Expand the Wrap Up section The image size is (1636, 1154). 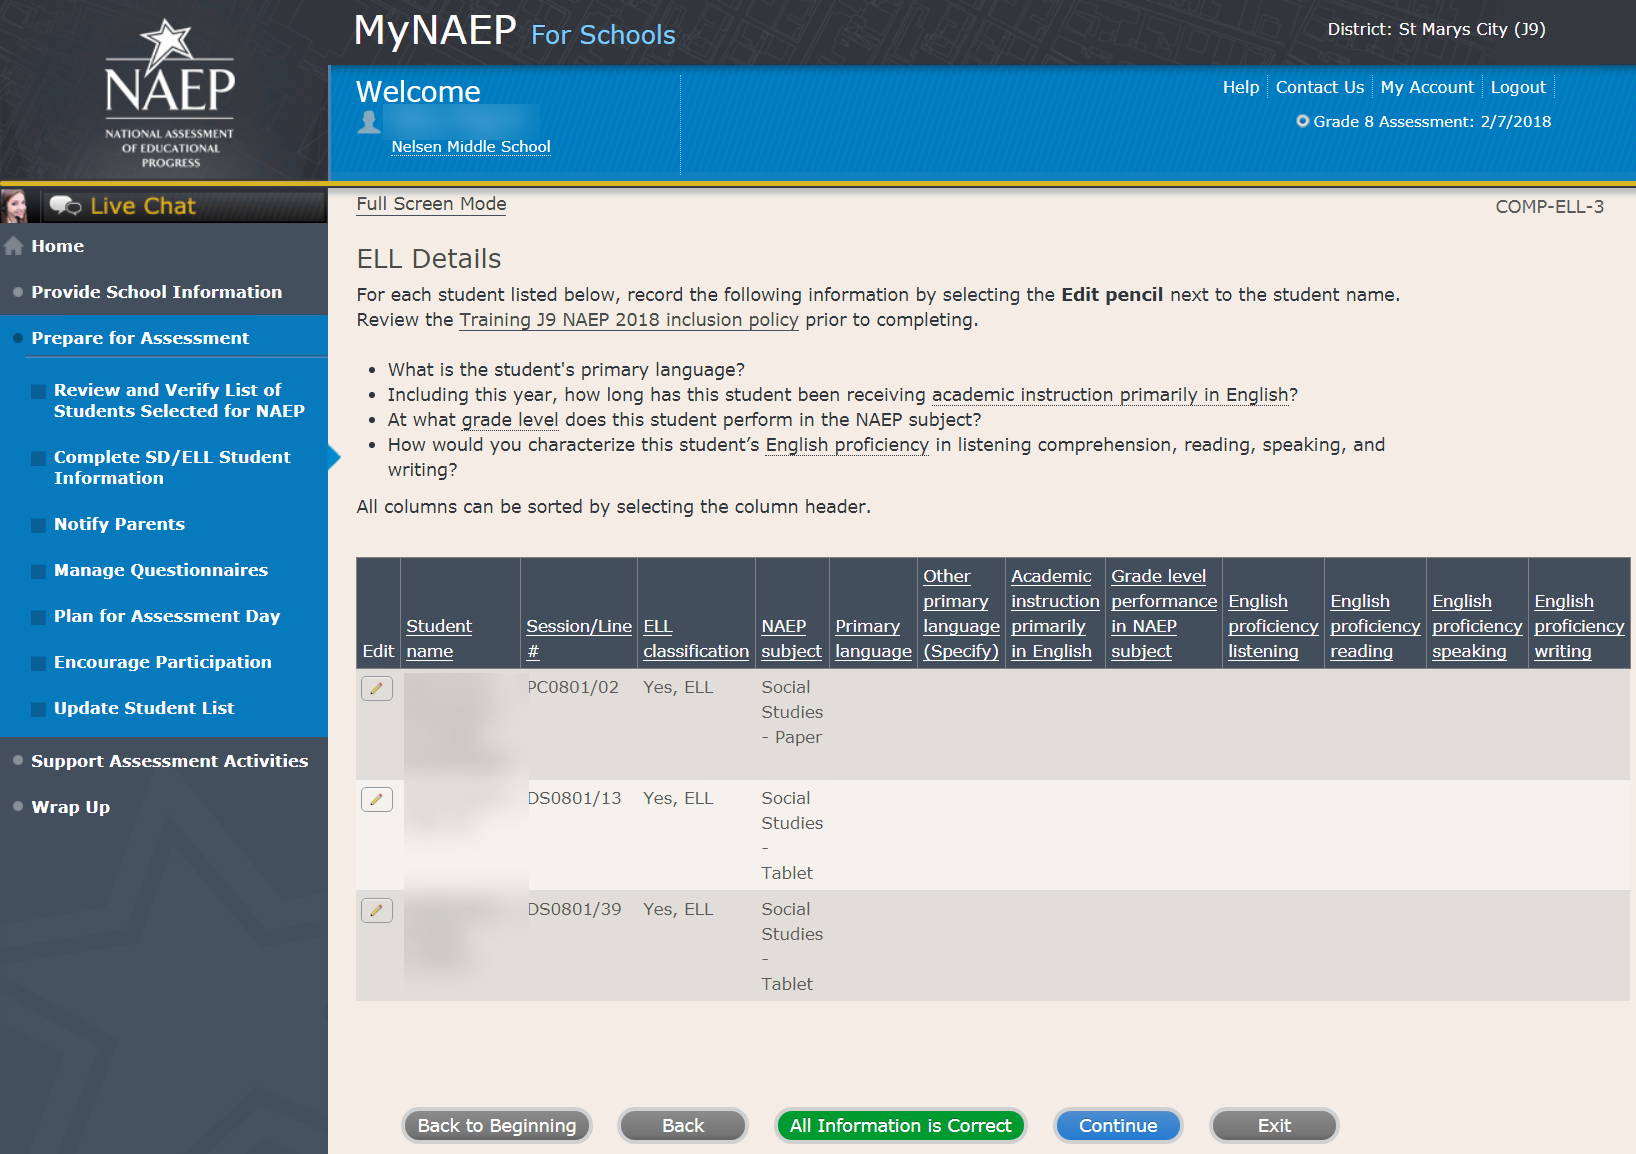pyautogui.click(x=70, y=807)
